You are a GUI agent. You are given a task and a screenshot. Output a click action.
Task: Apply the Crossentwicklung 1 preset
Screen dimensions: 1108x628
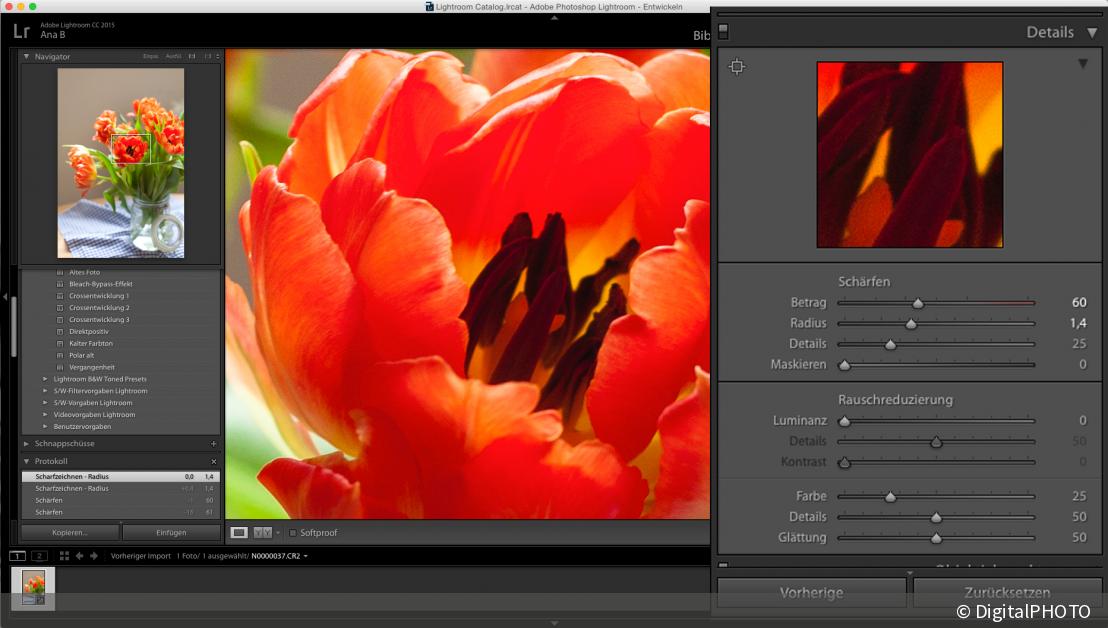(99, 296)
